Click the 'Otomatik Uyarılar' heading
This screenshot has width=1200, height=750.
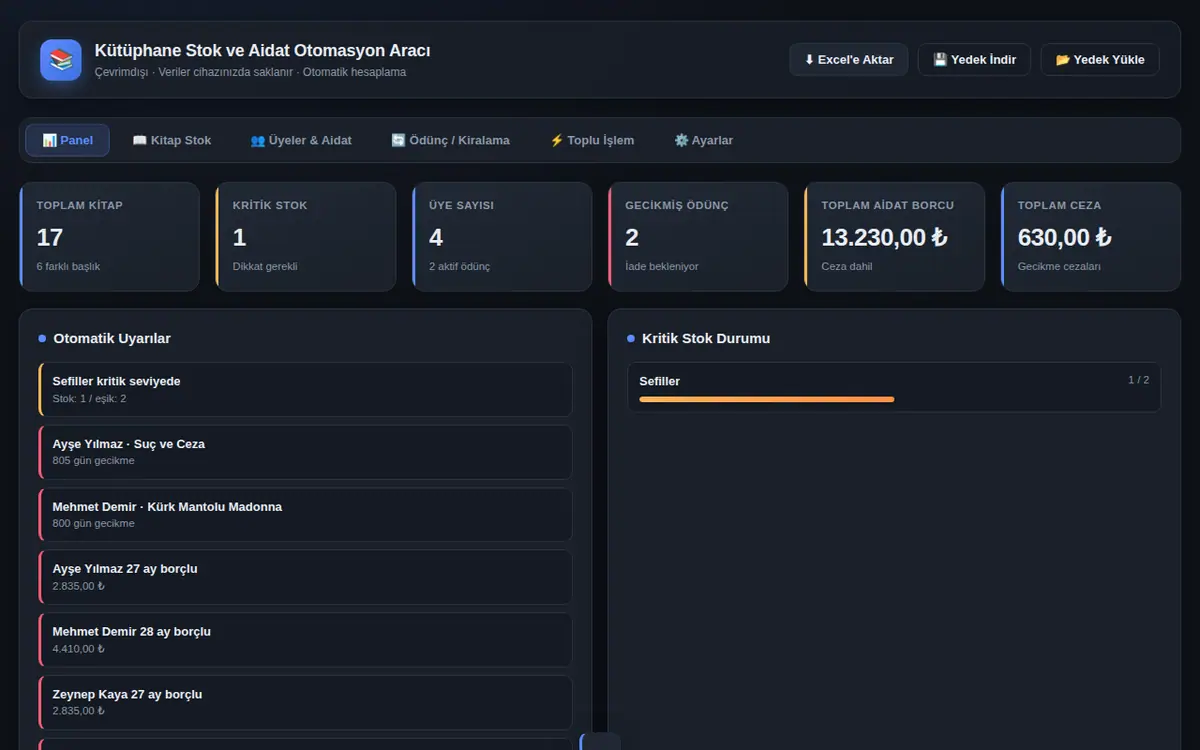click(112, 338)
